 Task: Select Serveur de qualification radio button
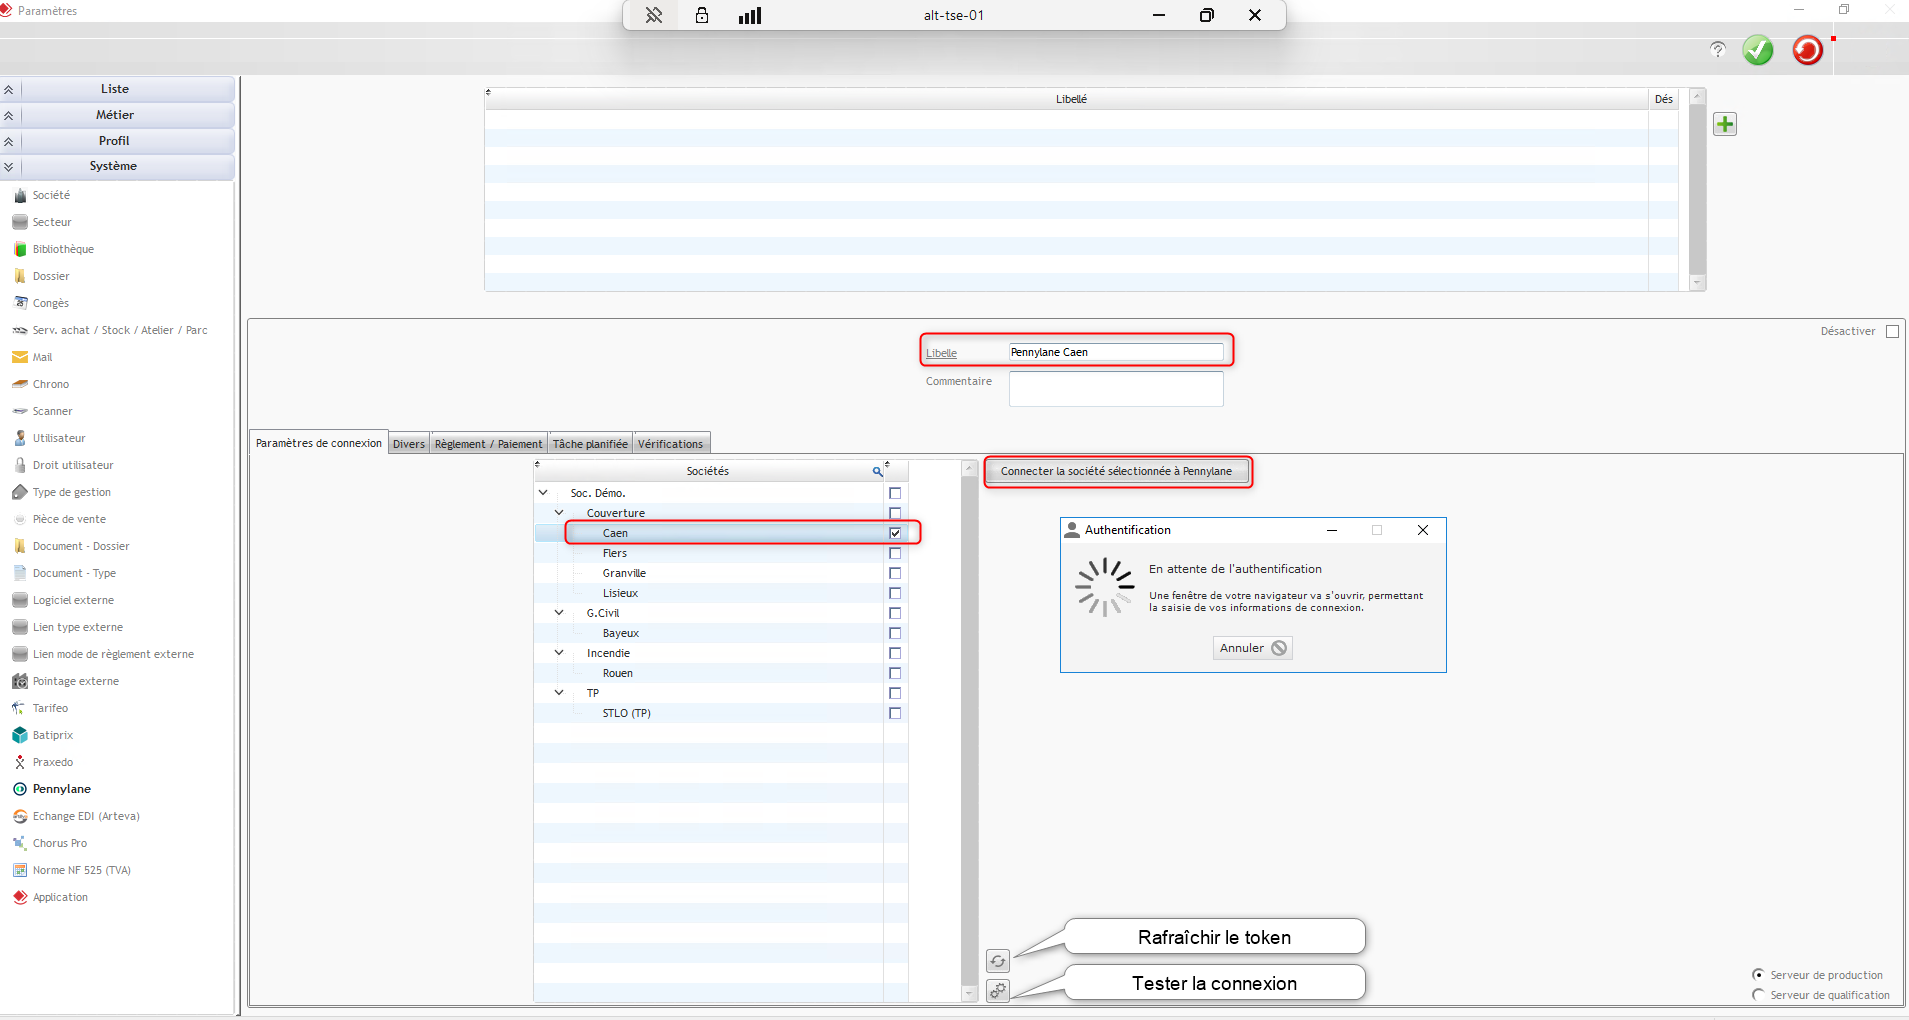coord(1758,995)
